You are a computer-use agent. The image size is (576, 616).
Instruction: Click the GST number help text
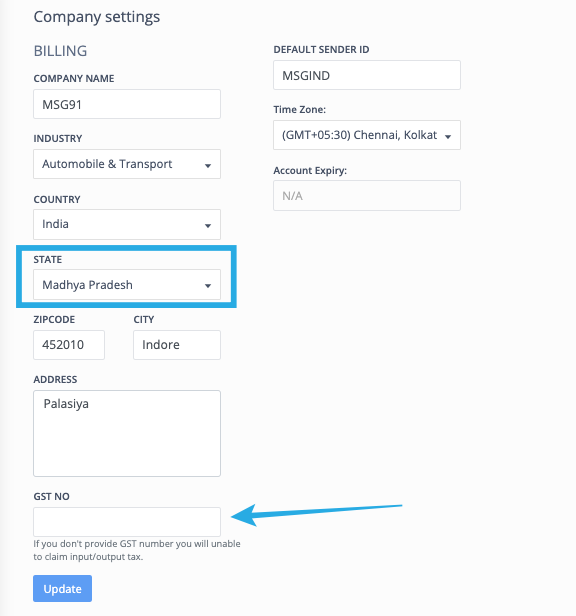click(137, 550)
